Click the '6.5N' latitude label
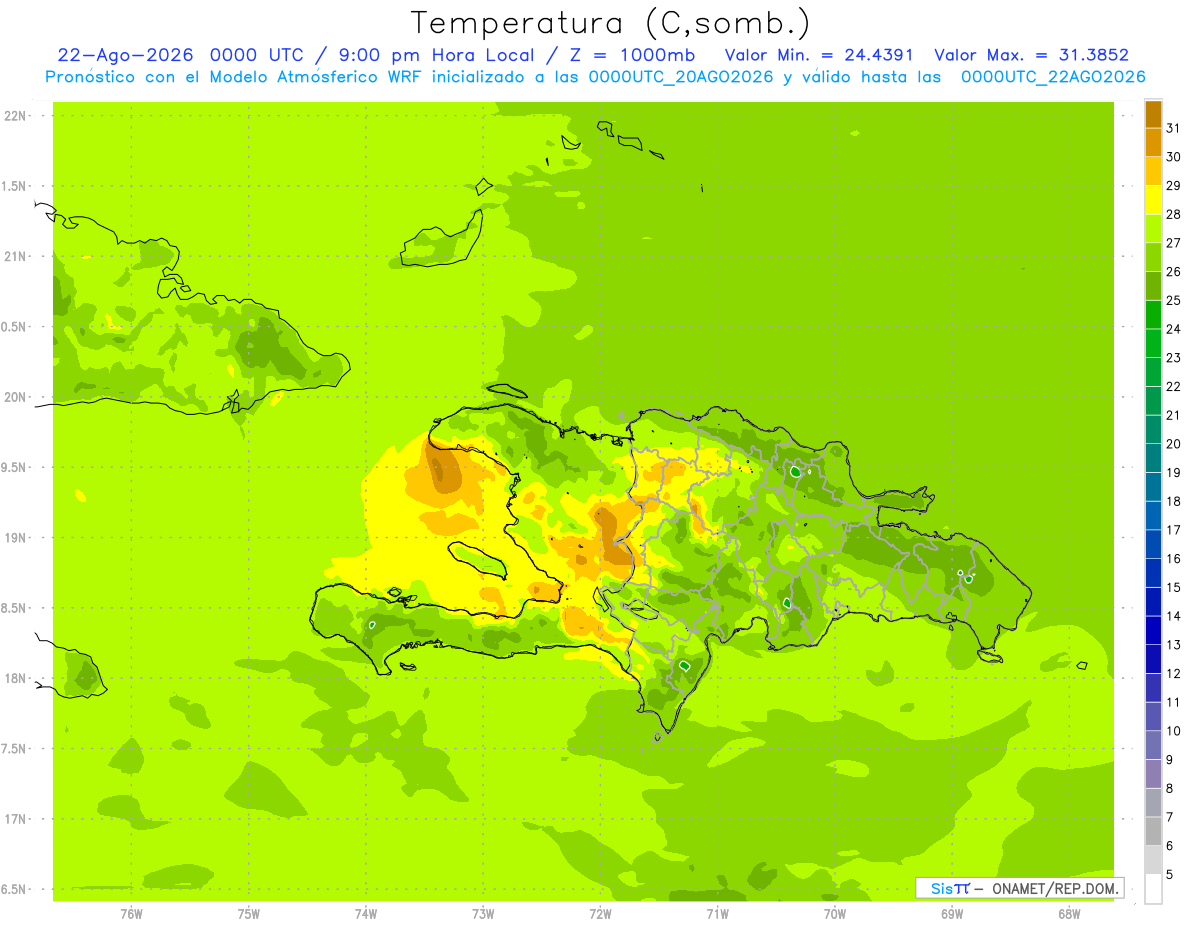The width and height of the screenshot is (1200, 927). (x=15, y=890)
